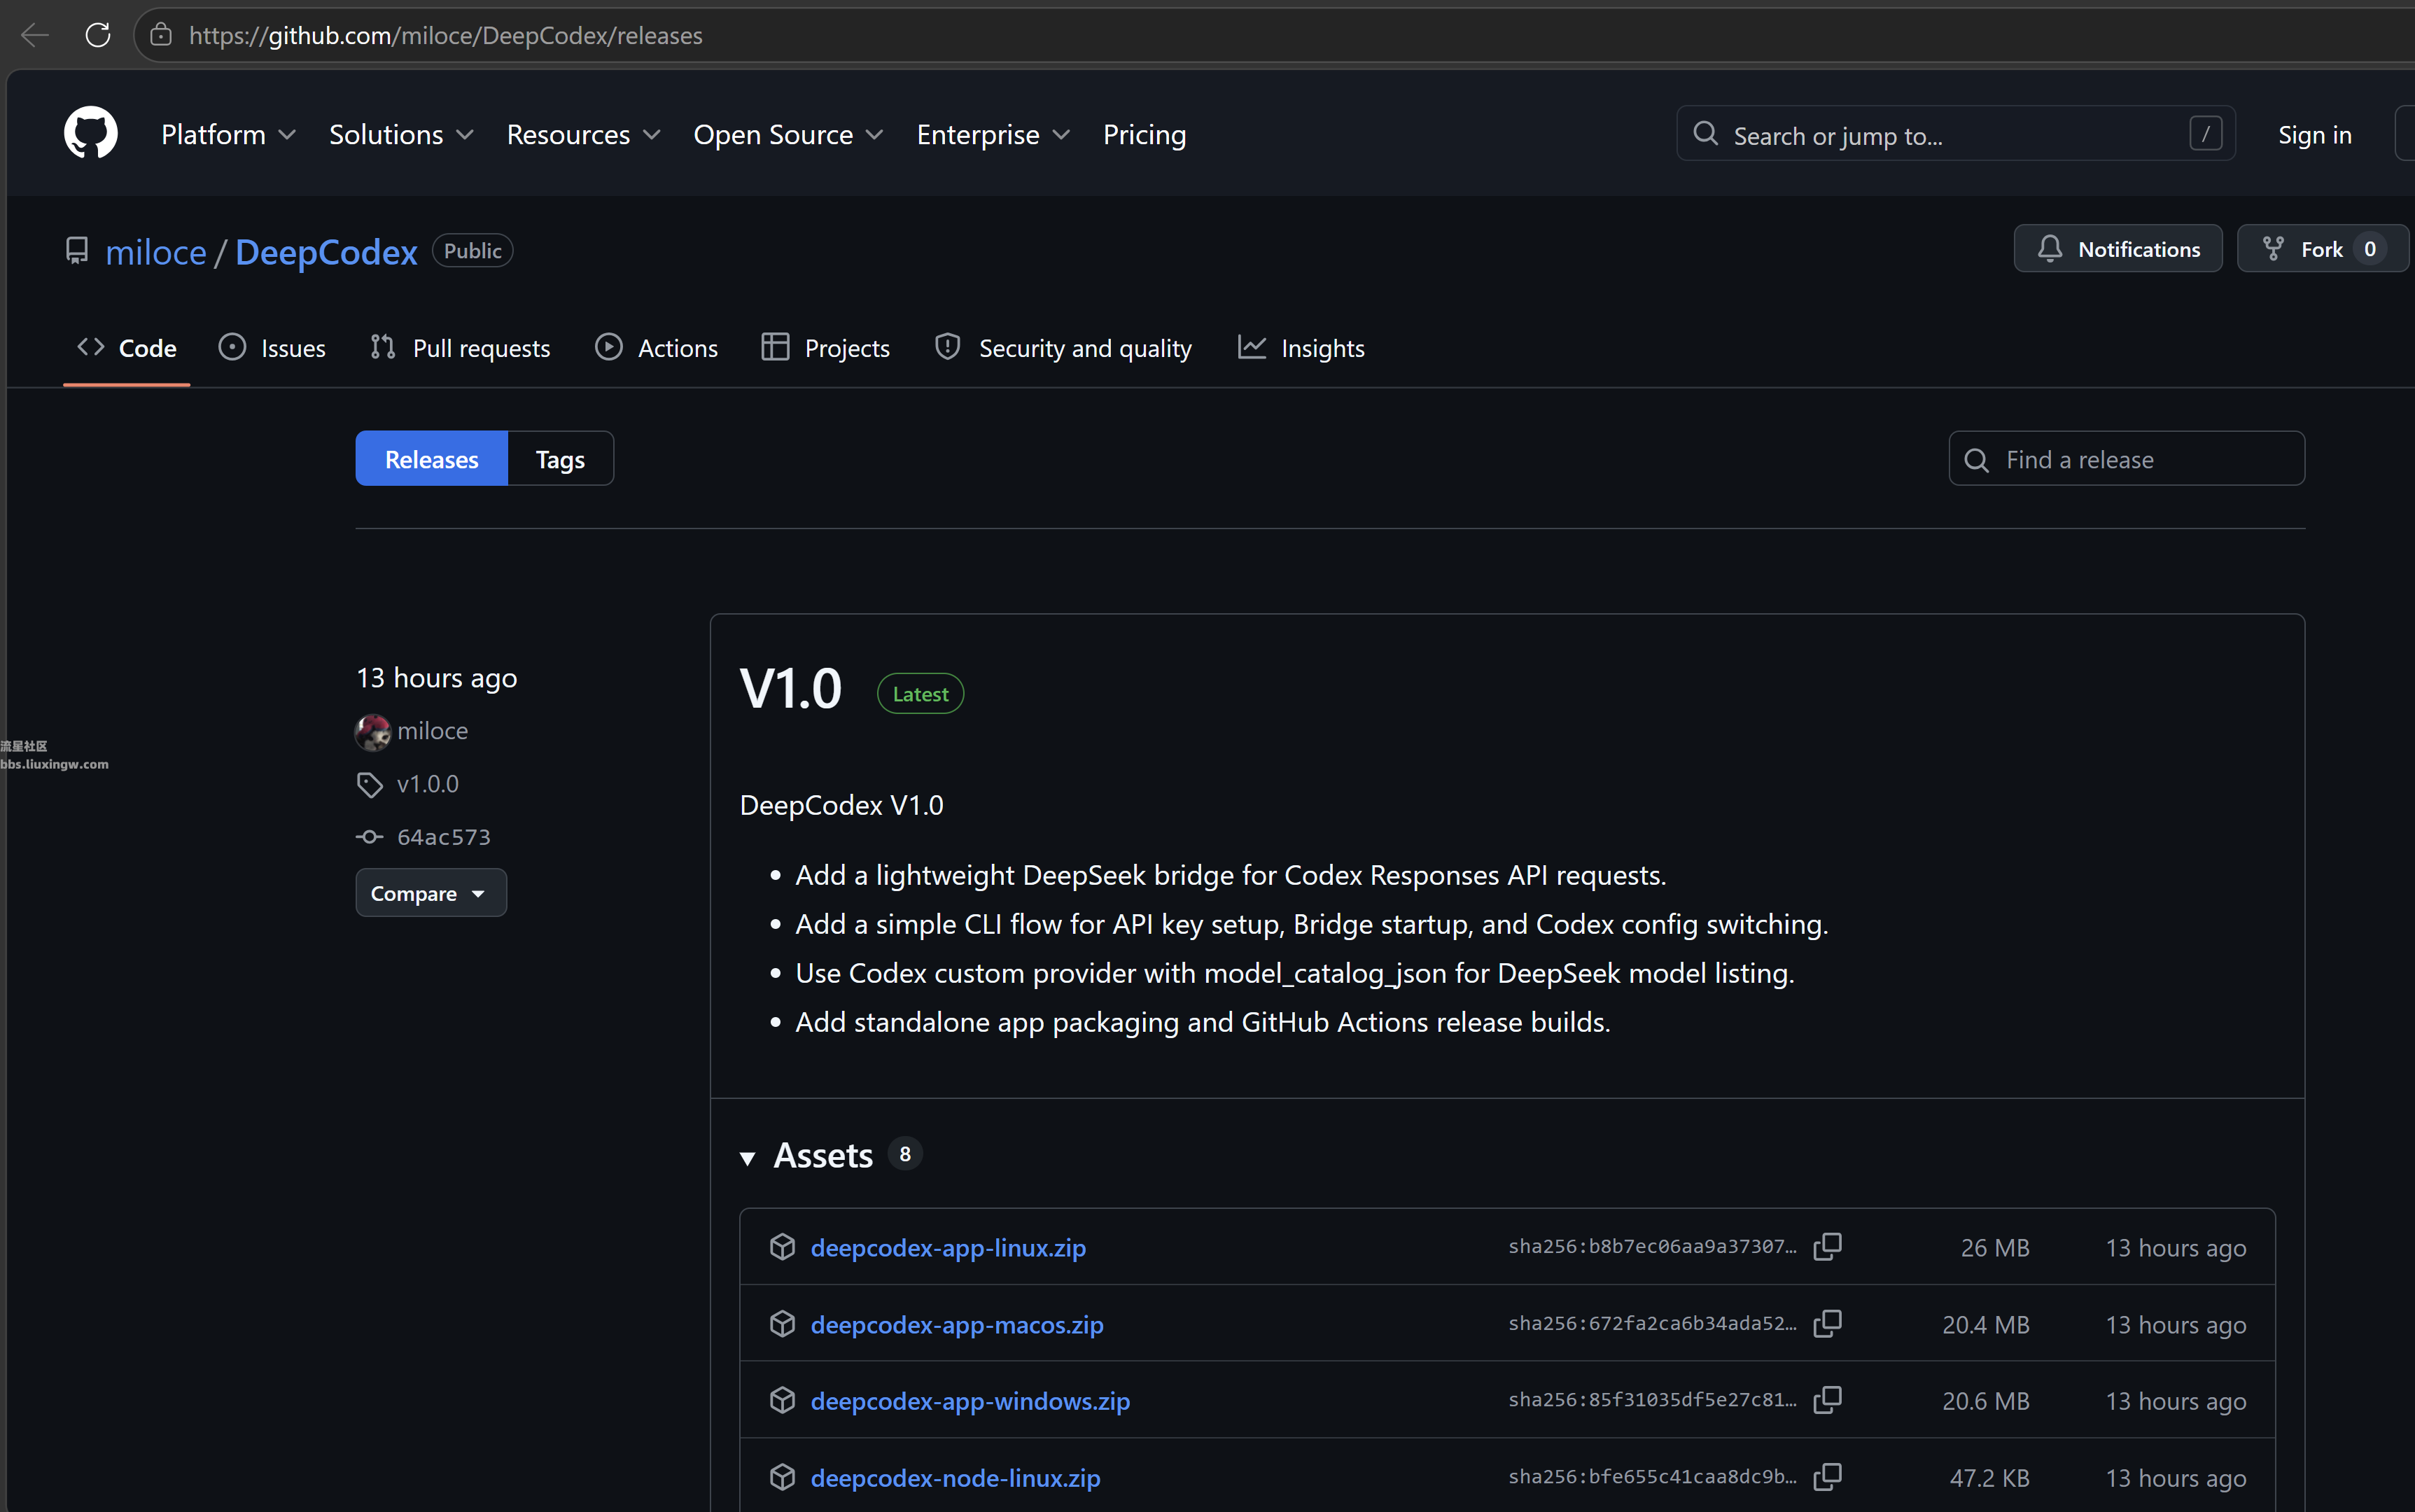Image resolution: width=2415 pixels, height=1512 pixels.
Task: Click the miloce author link
Action: (x=432, y=731)
